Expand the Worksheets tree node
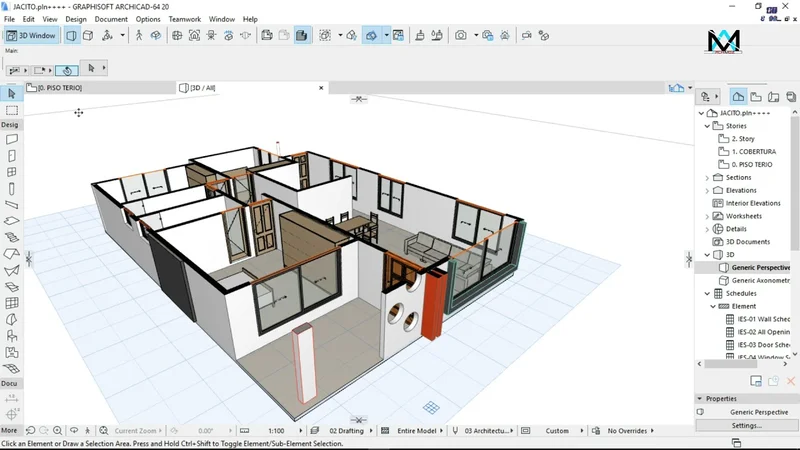 pyautogui.click(x=707, y=216)
